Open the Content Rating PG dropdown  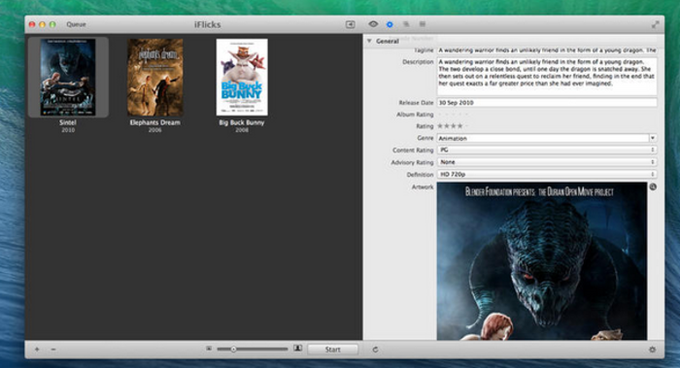[547, 150]
